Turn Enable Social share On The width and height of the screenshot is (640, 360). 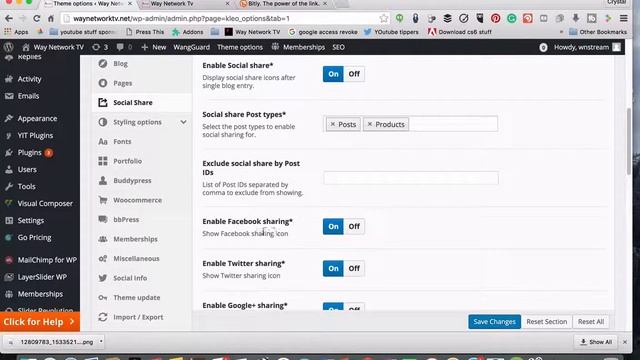[333, 74]
